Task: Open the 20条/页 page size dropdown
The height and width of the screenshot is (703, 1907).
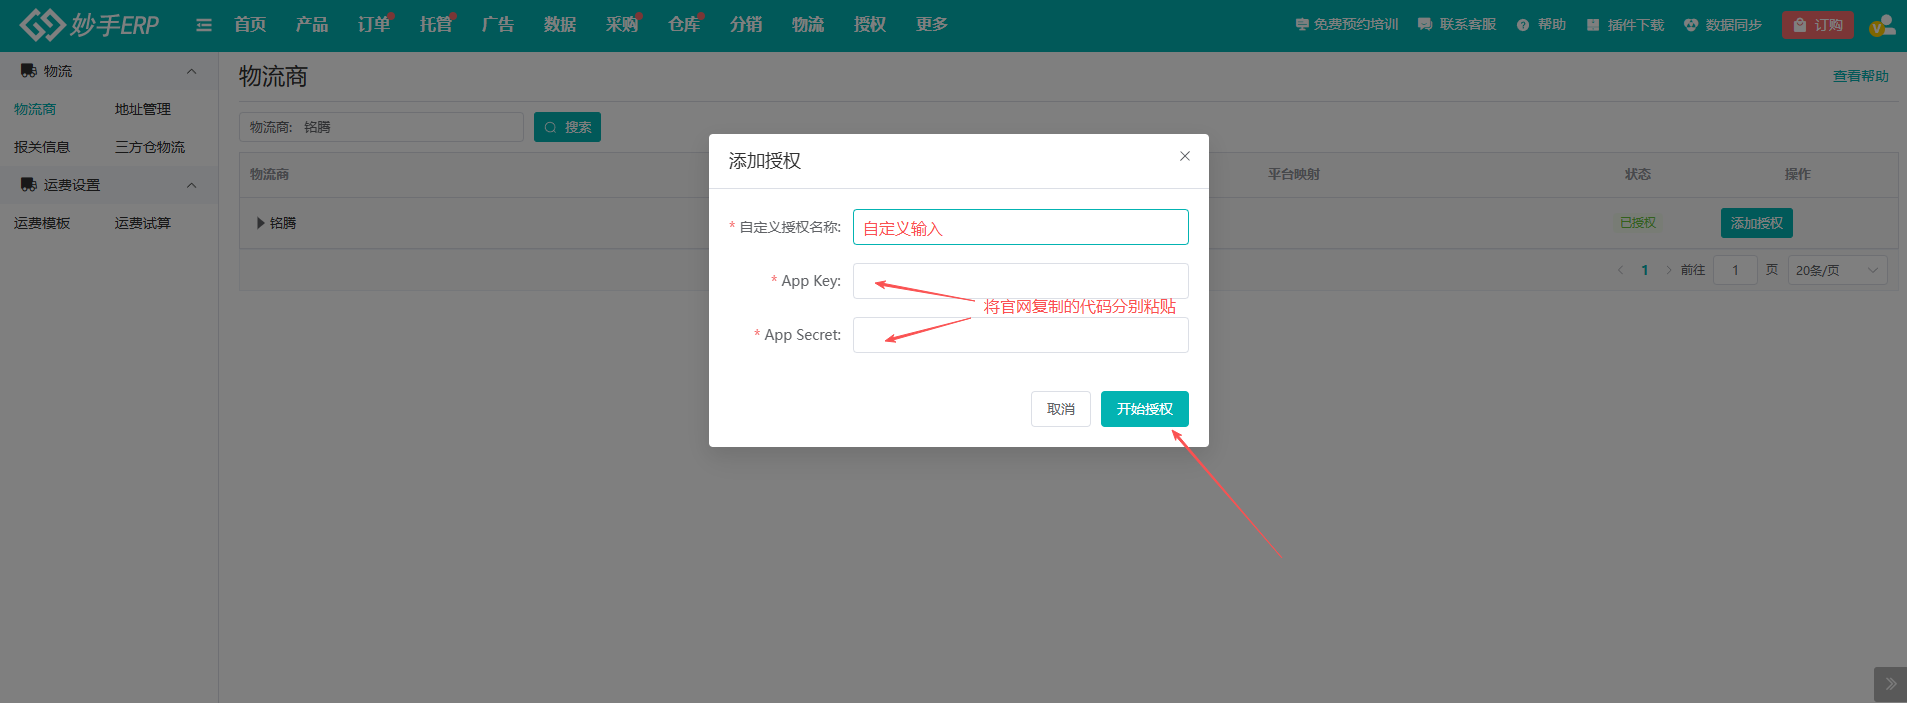Action: click(1838, 270)
